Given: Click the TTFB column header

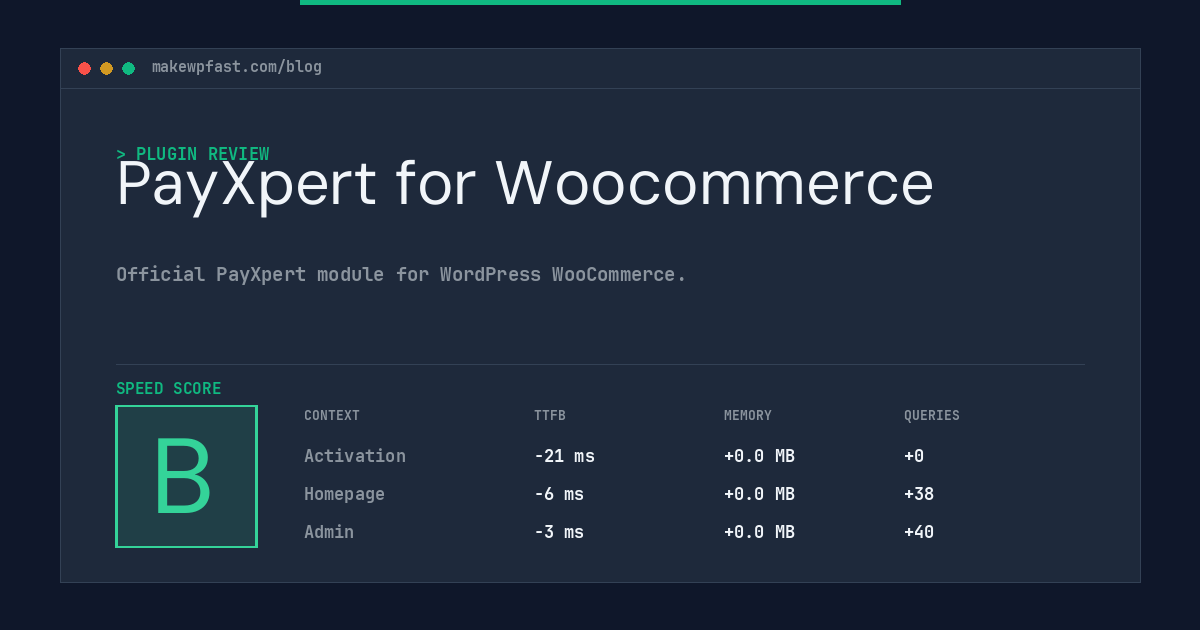Looking at the screenshot, I should (550, 416).
